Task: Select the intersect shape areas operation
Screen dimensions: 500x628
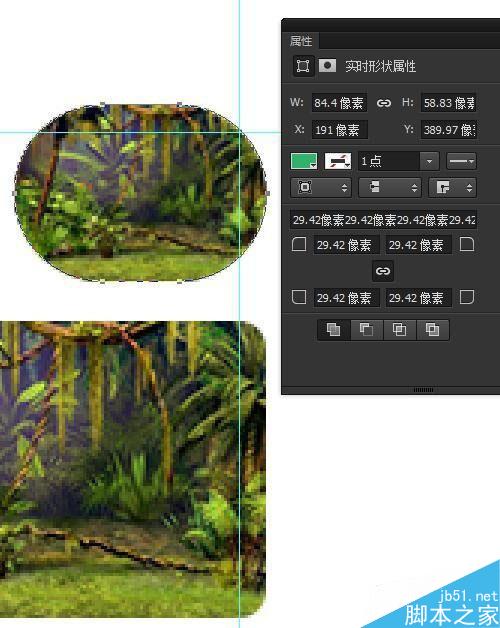Action: coord(399,330)
